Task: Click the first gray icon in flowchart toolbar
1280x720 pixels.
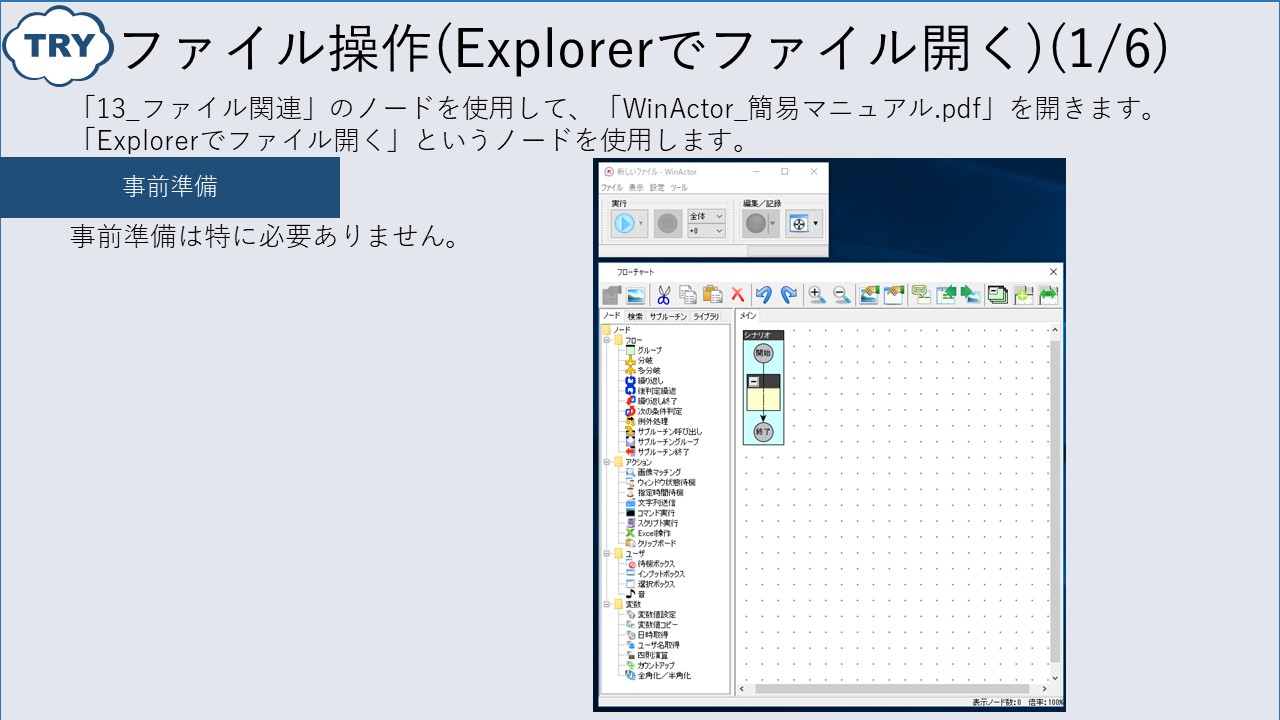Action: 611,294
